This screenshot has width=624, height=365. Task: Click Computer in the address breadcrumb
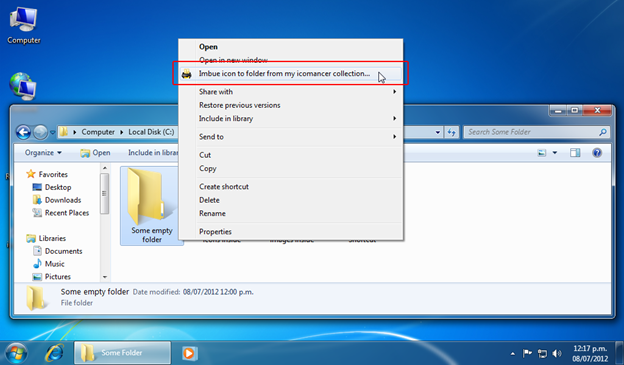[x=98, y=132]
